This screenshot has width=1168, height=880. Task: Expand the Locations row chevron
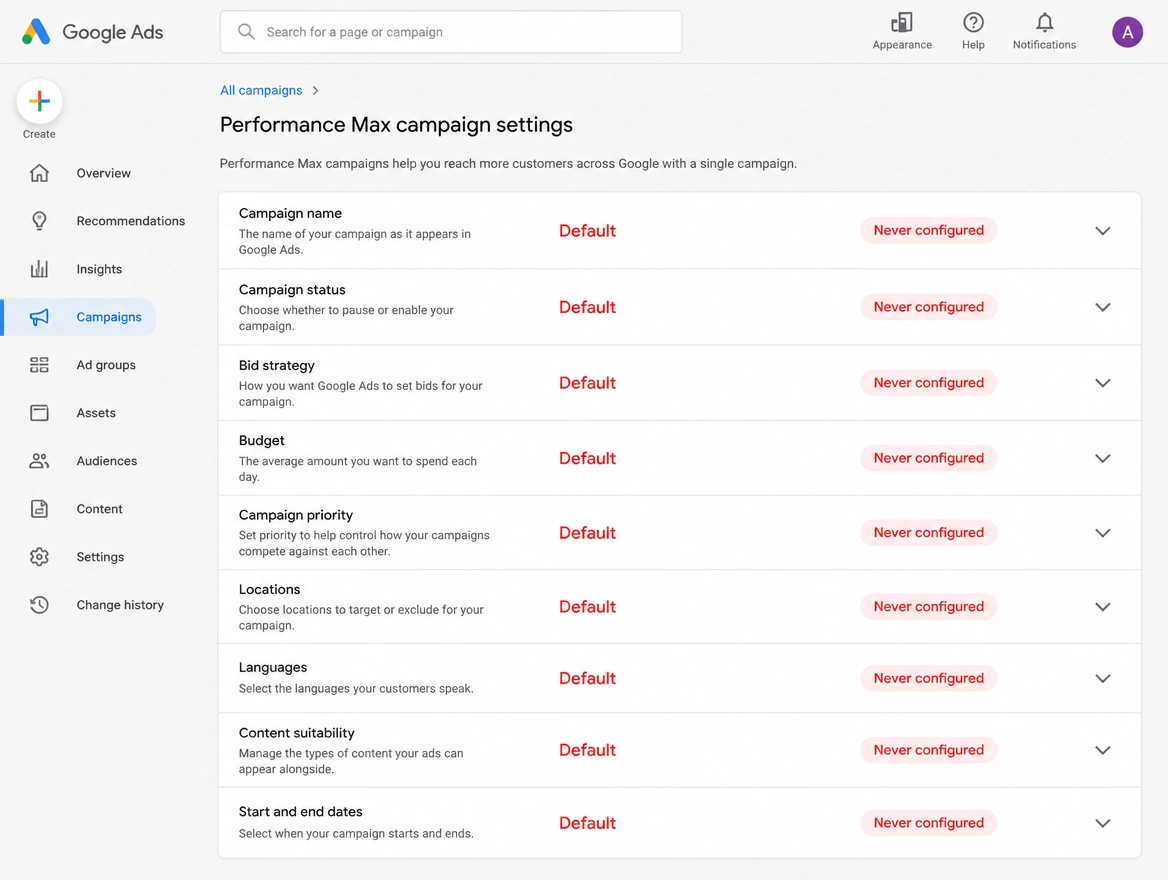(x=1102, y=607)
